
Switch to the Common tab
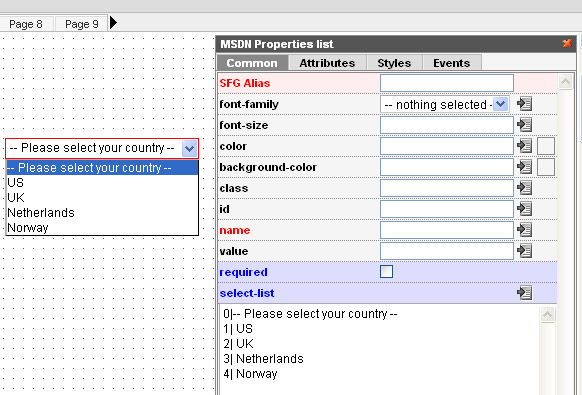252,63
